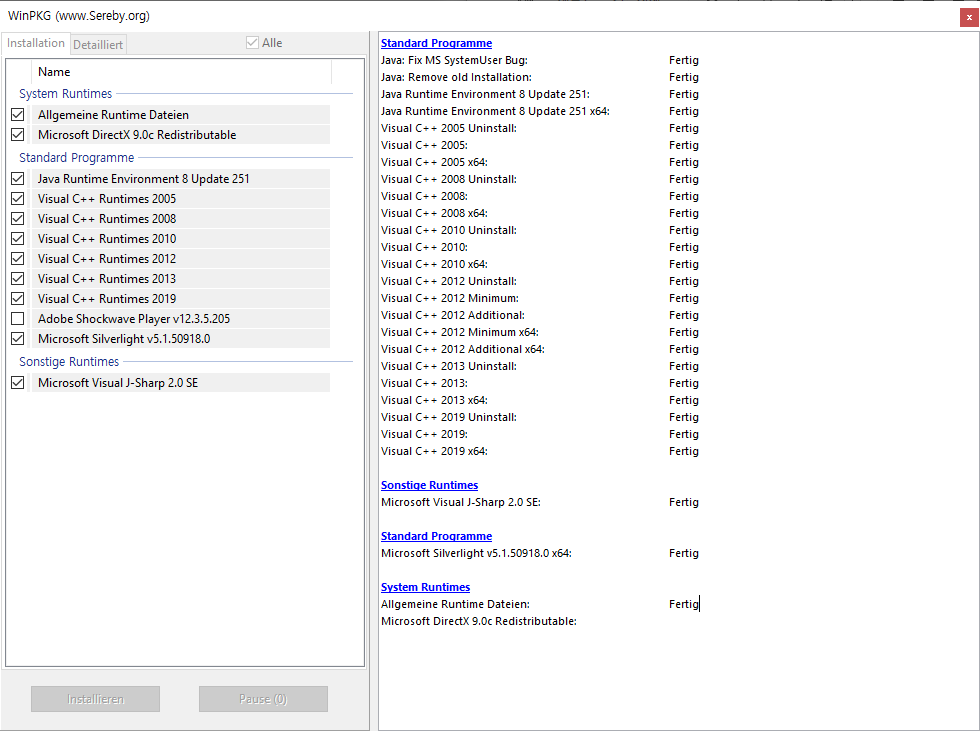The image size is (980, 731).
Task: Select the Microsoft Silverlight v5.1.50918.0 row
Action: click(x=181, y=339)
